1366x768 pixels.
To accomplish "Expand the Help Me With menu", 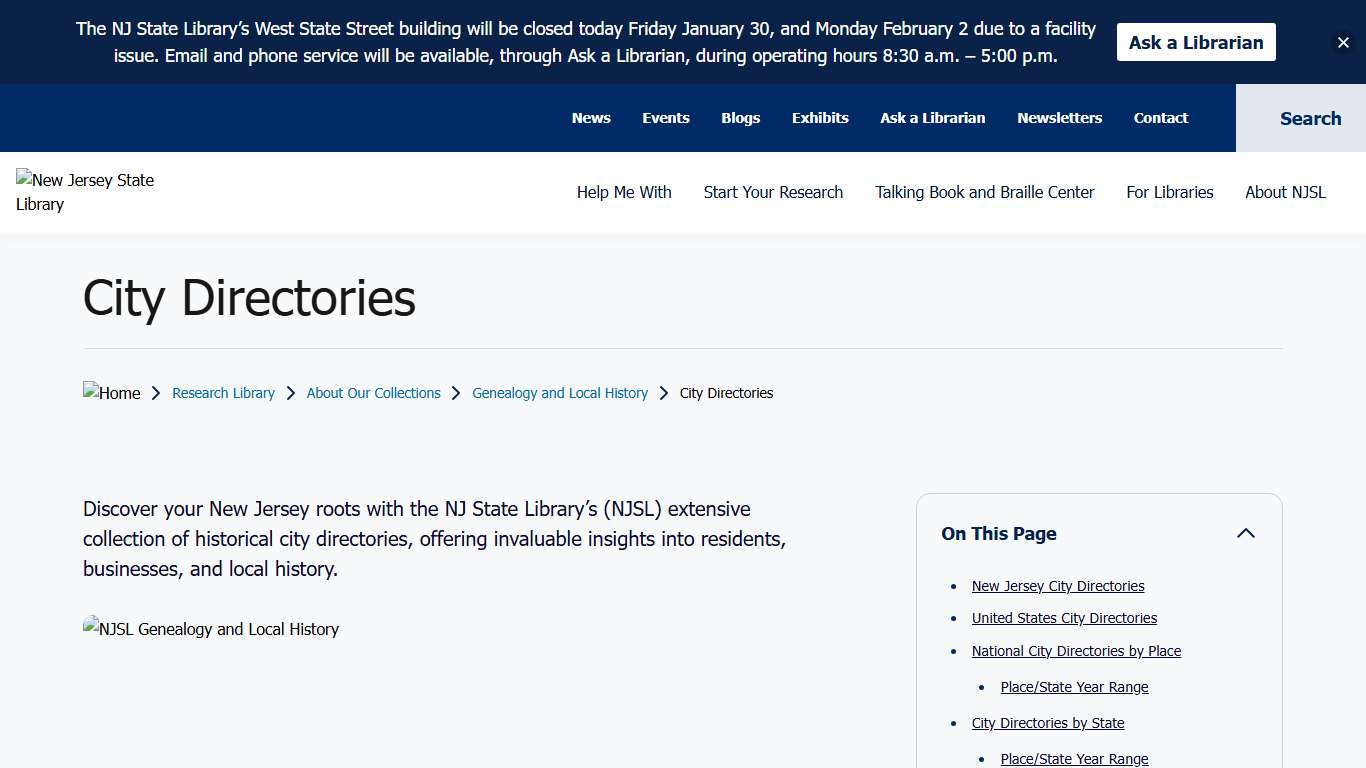I will point(624,192).
